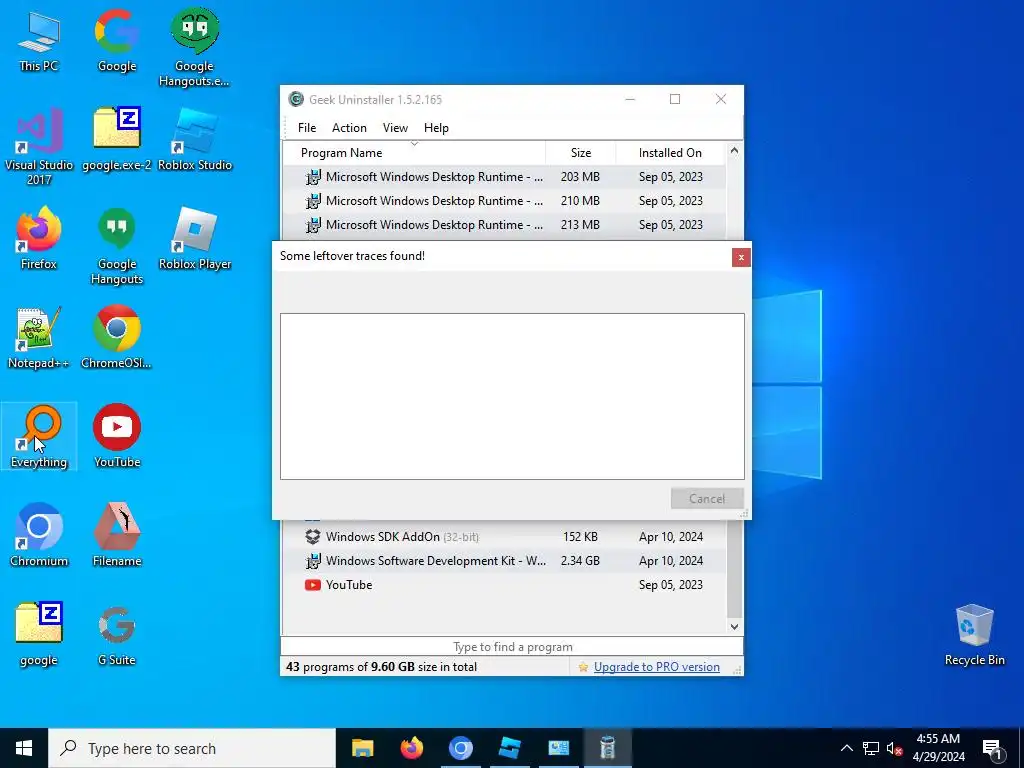Select YouTube desktop icon
Viewport: 1024px width, 768px height.
[x=117, y=436]
